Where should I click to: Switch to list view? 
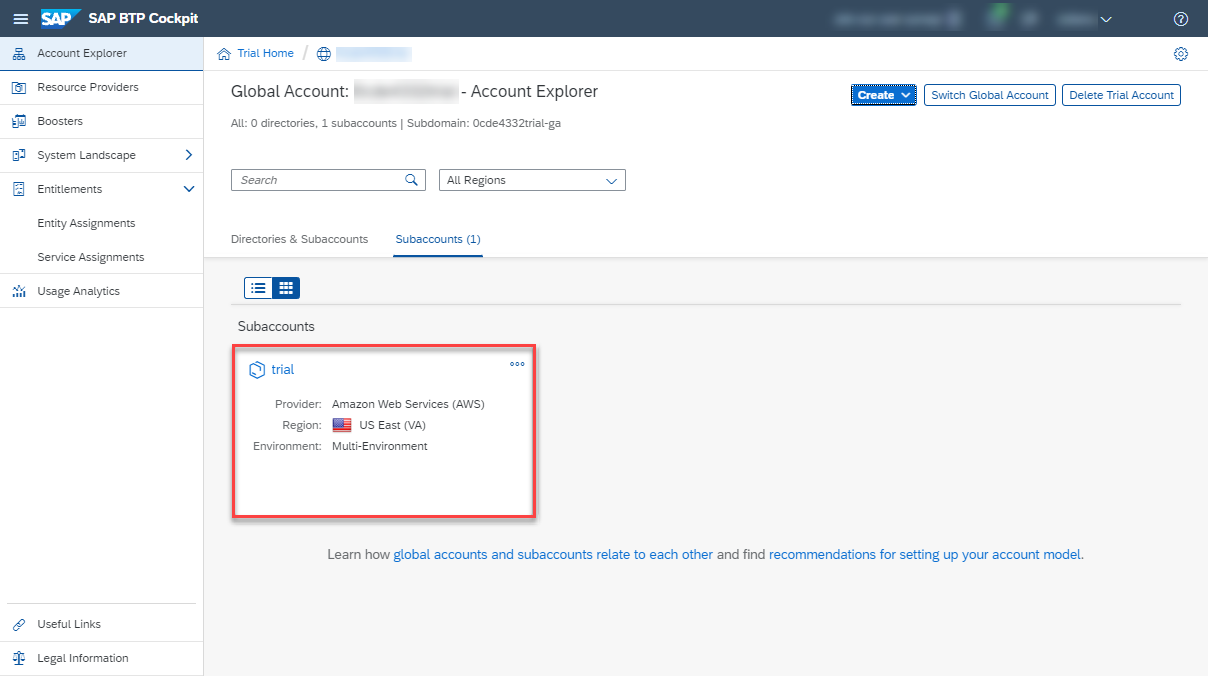[258, 288]
